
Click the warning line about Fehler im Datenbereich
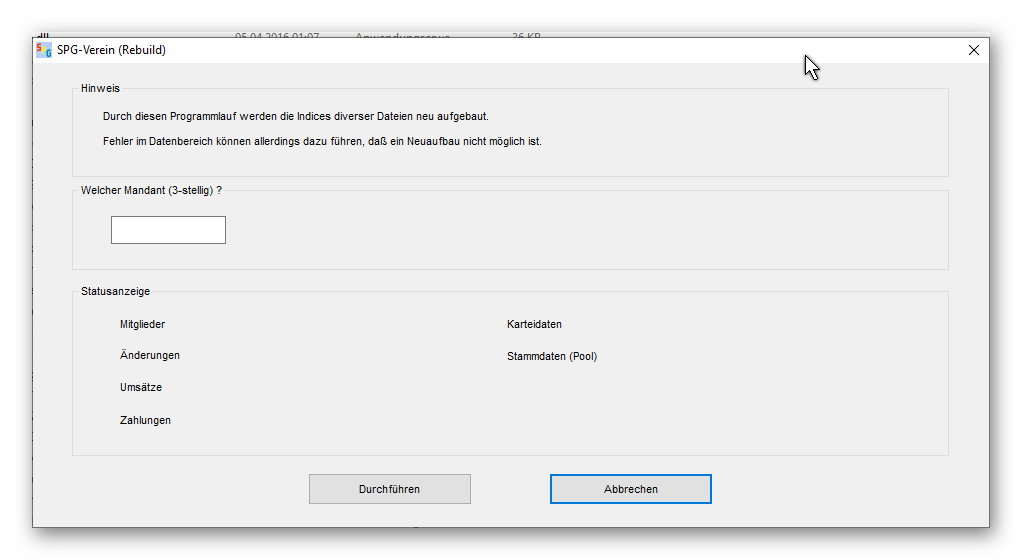point(321,142)
